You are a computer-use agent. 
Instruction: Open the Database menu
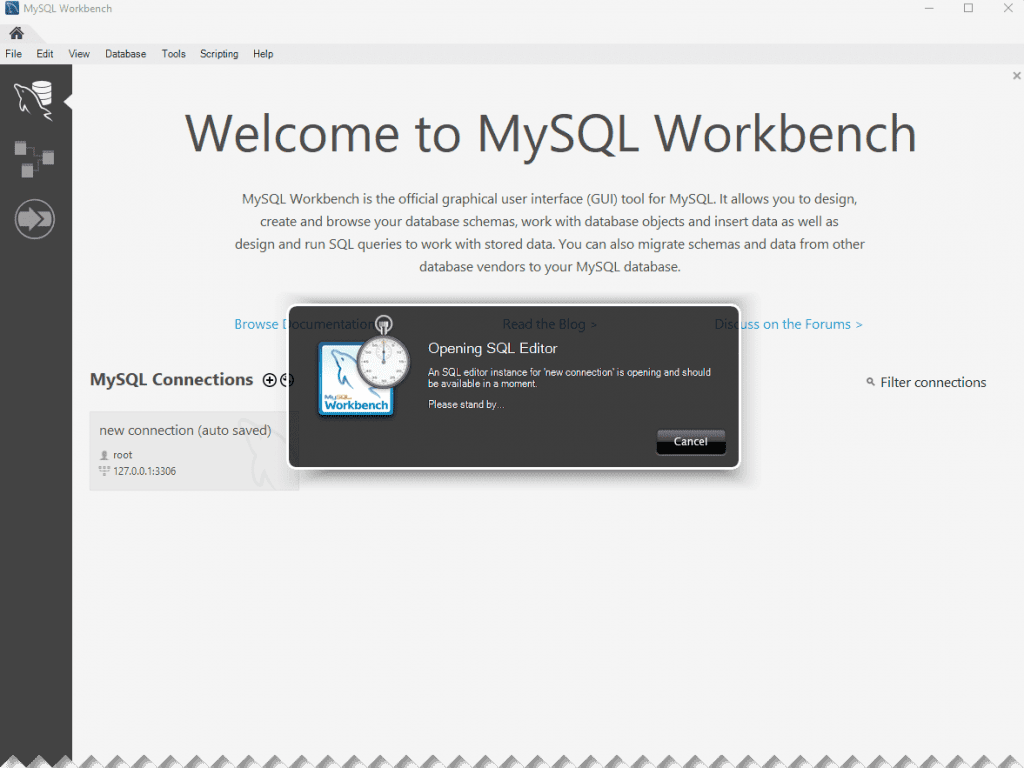point(125,53)
